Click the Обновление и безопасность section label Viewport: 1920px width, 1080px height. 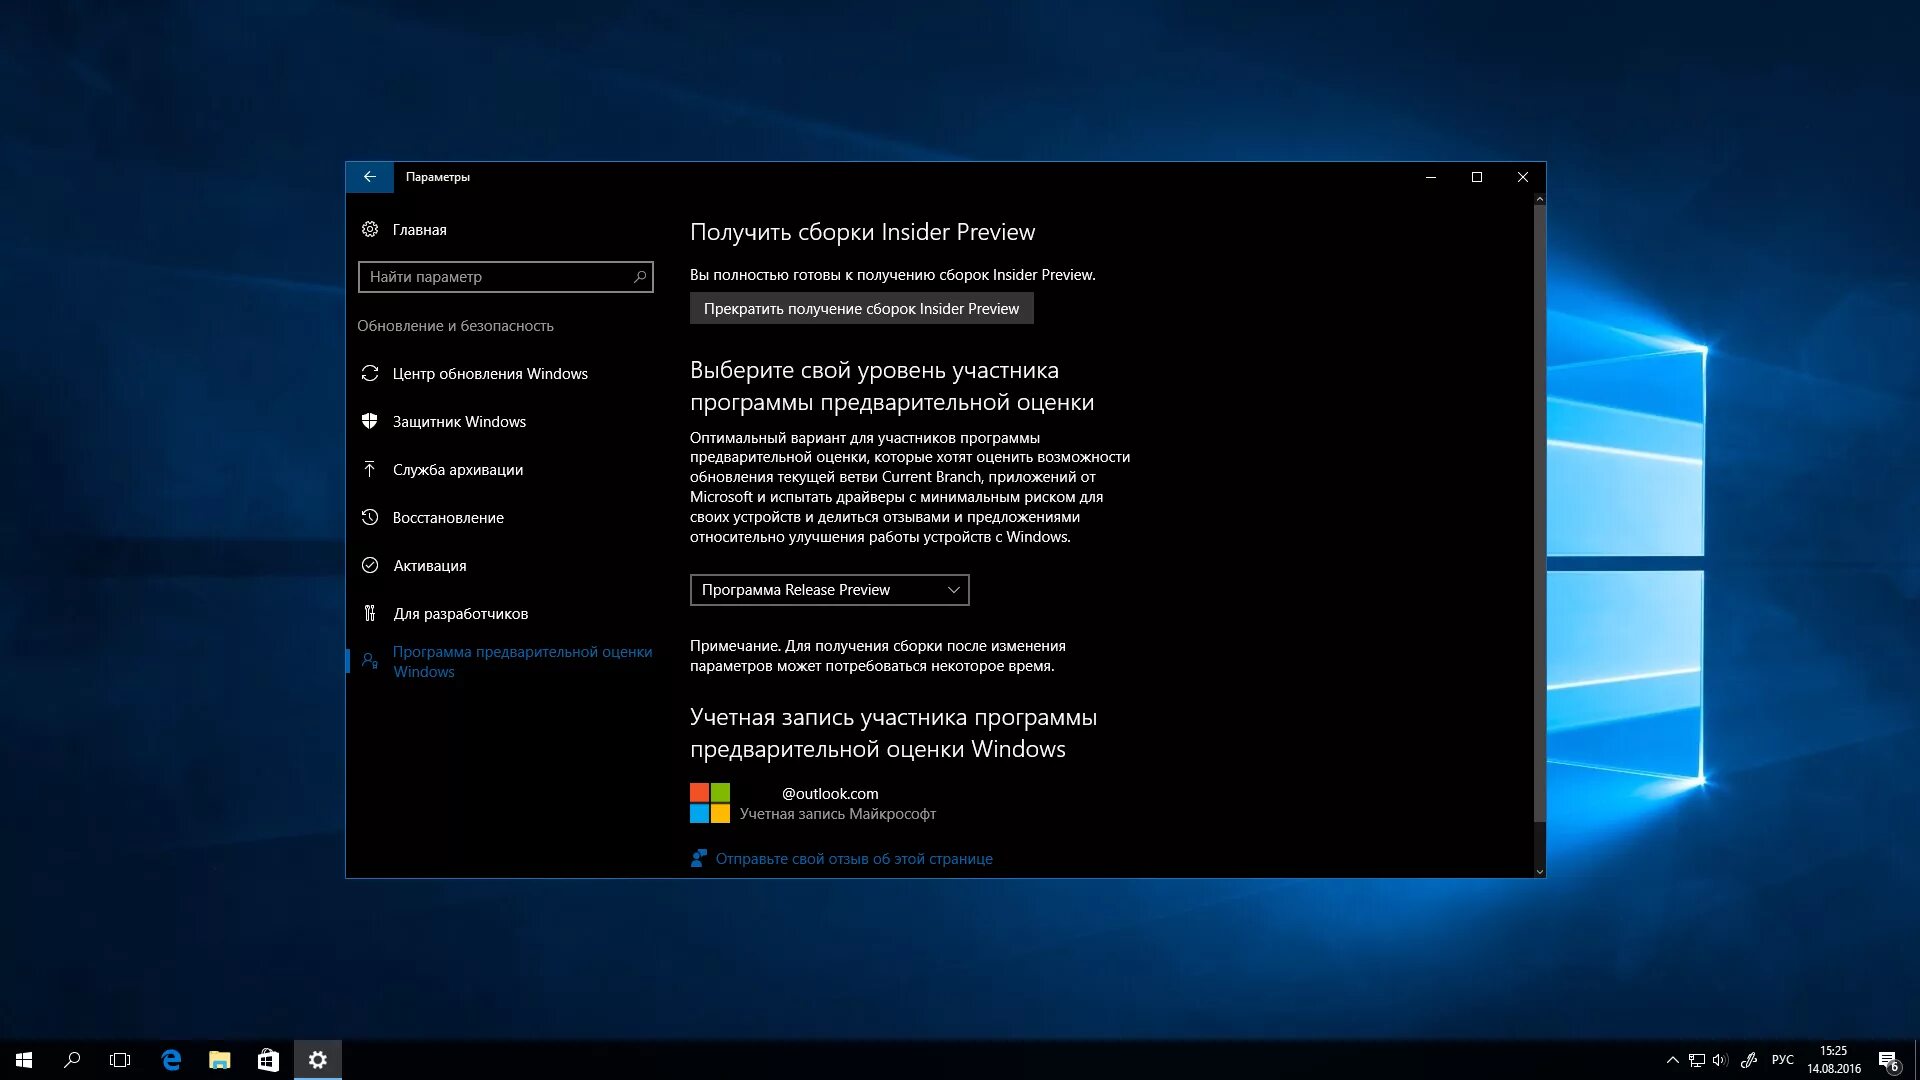(x=455, y=326)
